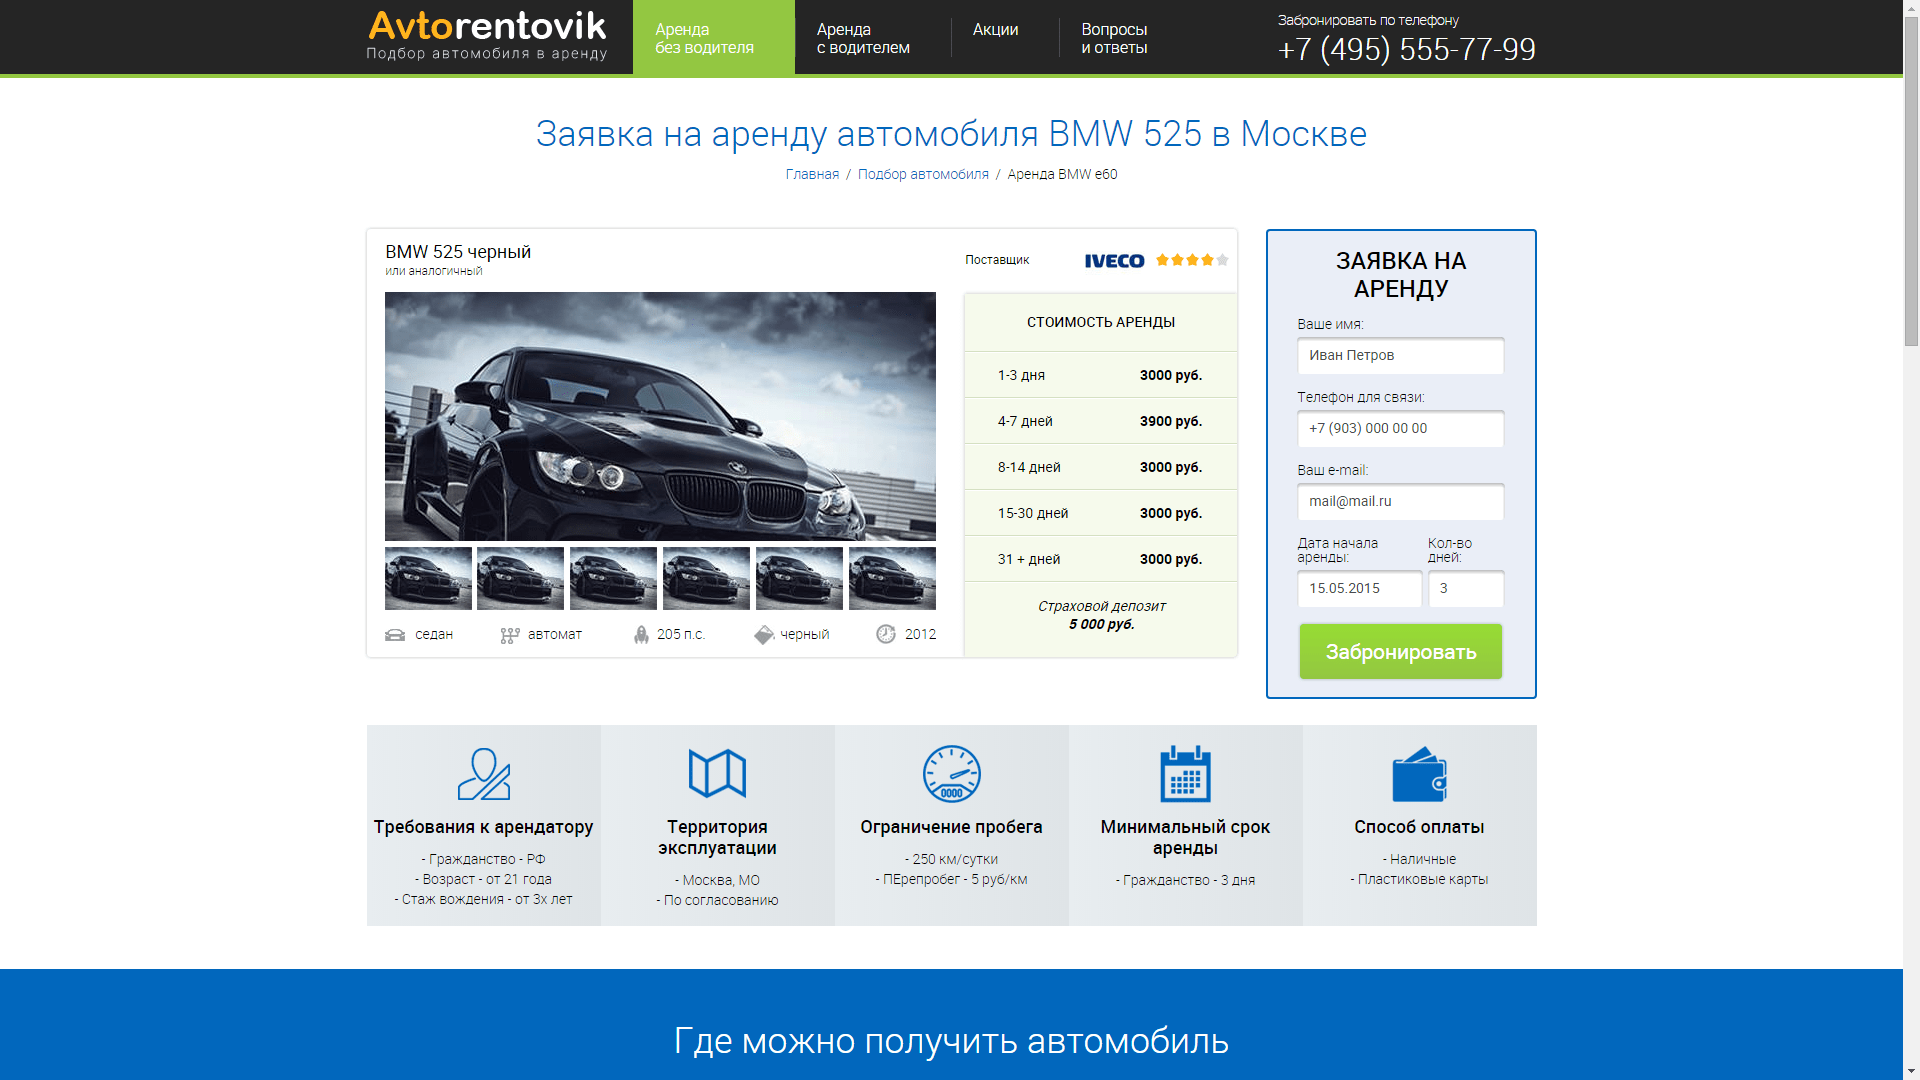Click the Забронировать button
1920x1080 pixels.
(1401, 652)
